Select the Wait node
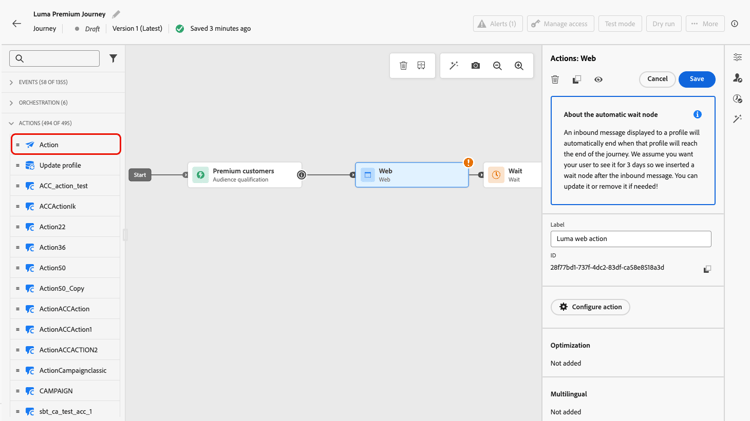 tap(512, 175)
